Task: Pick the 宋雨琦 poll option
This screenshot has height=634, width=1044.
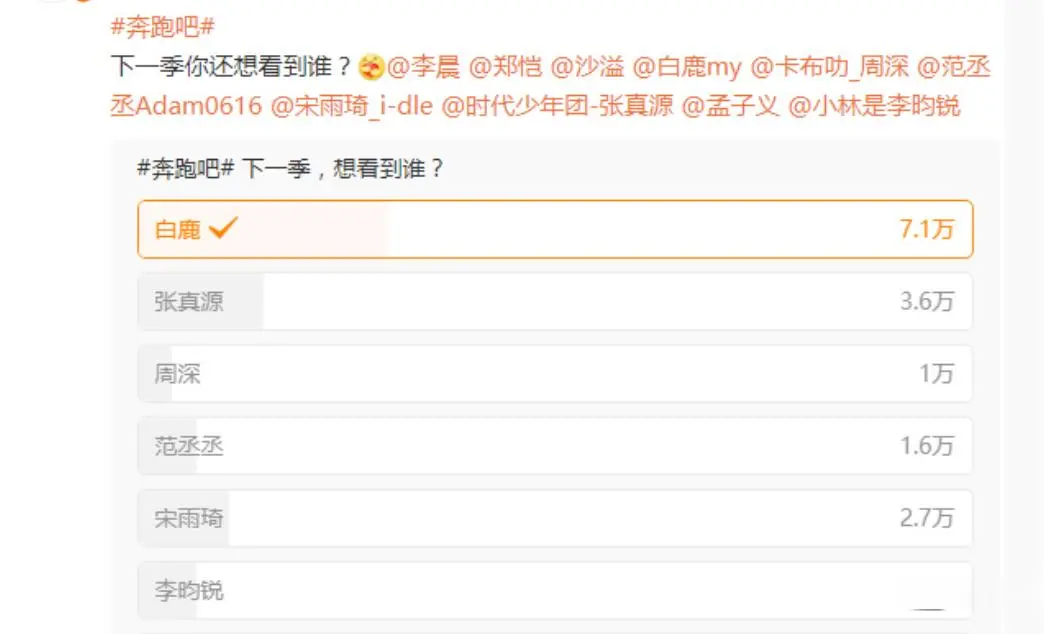Action: pos(555,518)
